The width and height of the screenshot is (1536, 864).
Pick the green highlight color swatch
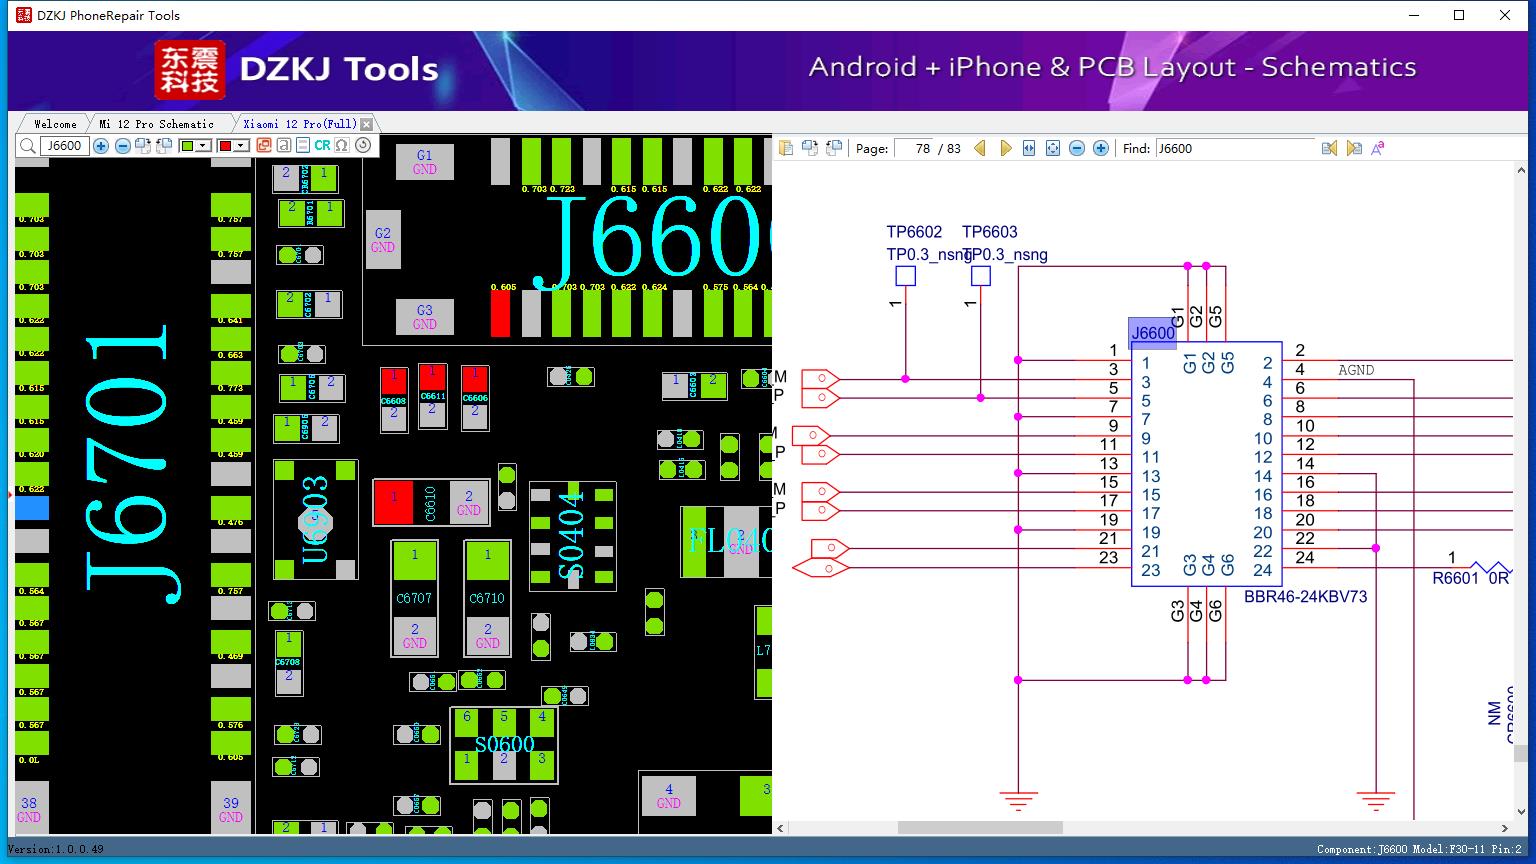pos(187,146)
